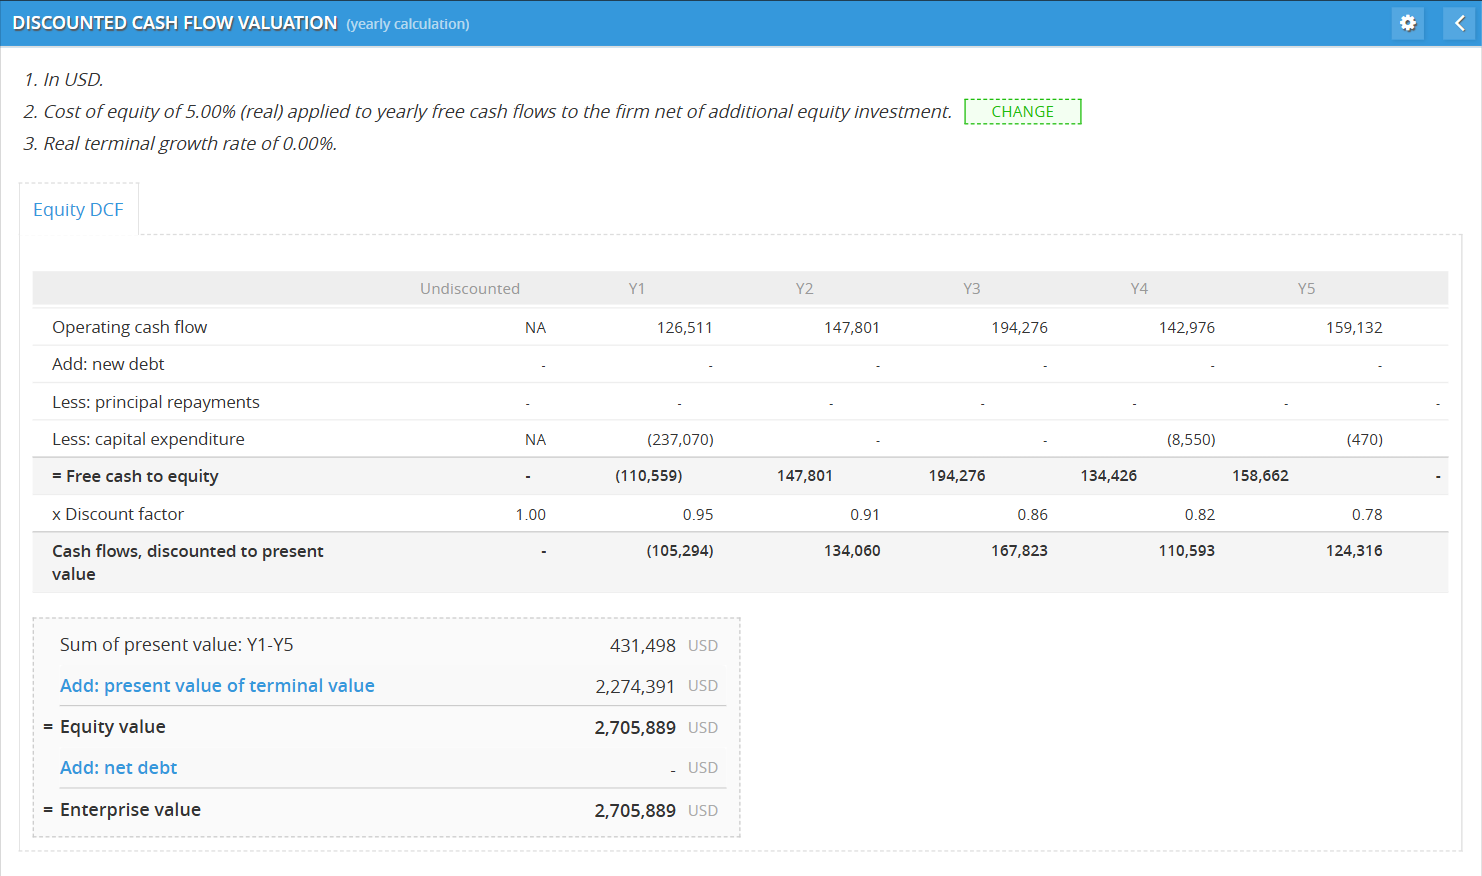Open settings with the gear icon

(x=1407, y=23)
